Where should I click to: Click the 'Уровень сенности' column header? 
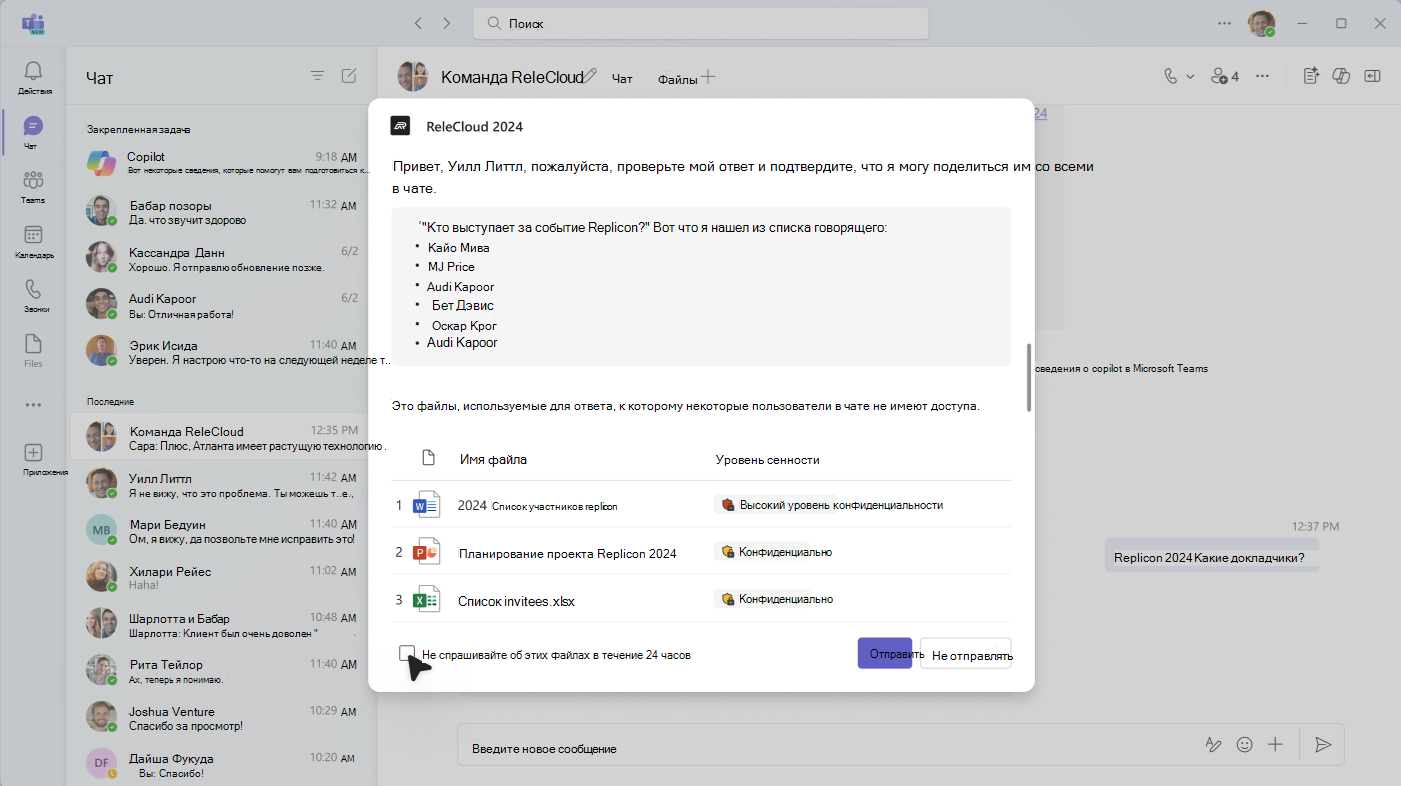[767, 459]
